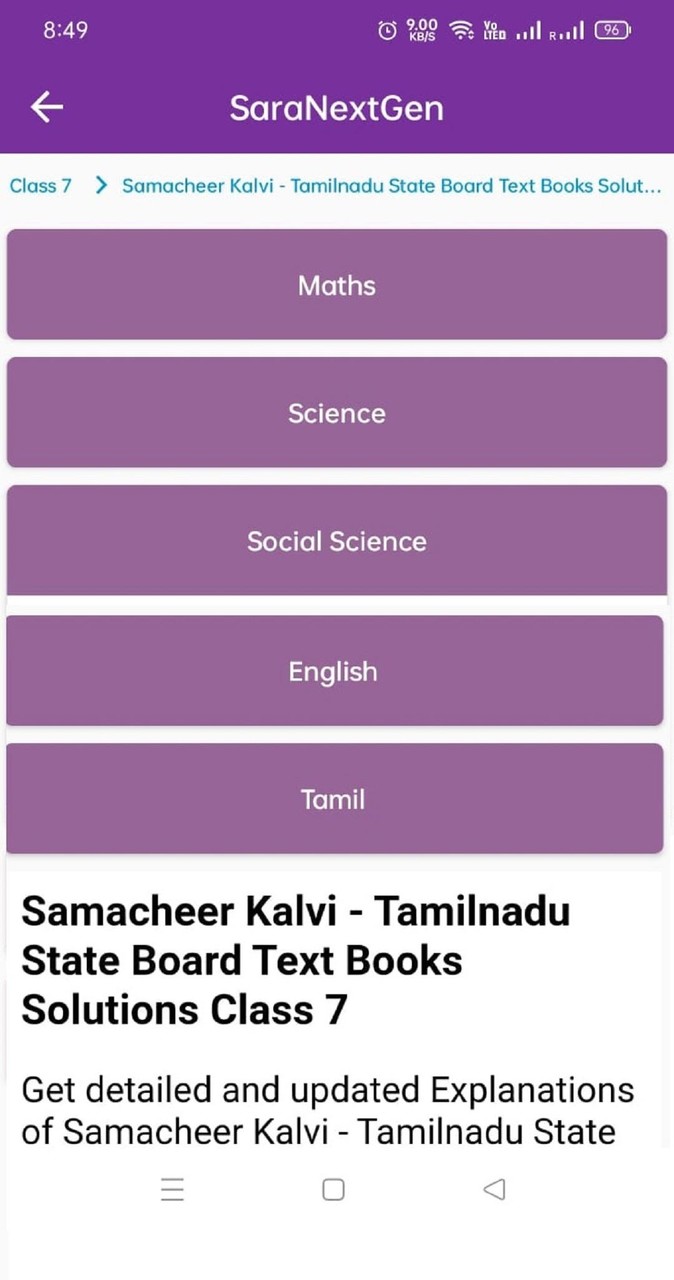Click the SaraNextGen app title

pyautogui.click(x=336, y=108)
